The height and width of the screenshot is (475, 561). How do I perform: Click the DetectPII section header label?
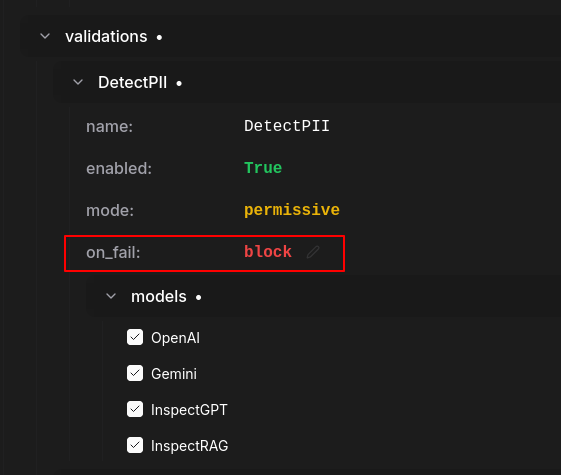click(132, 83)
